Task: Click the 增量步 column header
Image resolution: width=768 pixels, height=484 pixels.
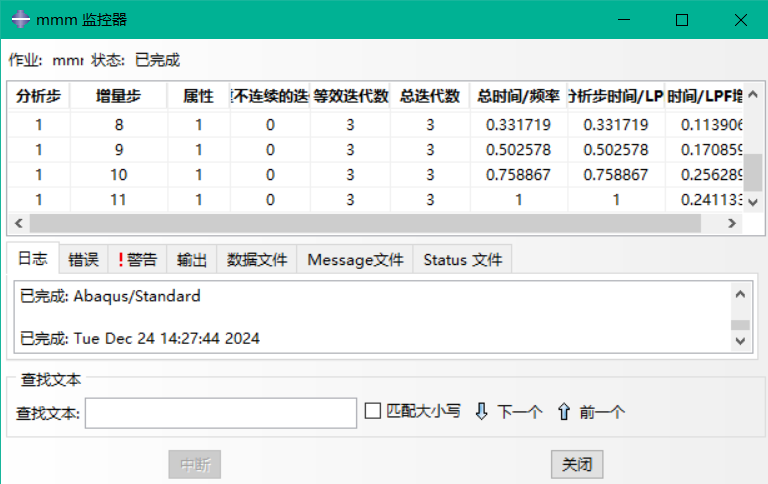Action: [119, 96]
